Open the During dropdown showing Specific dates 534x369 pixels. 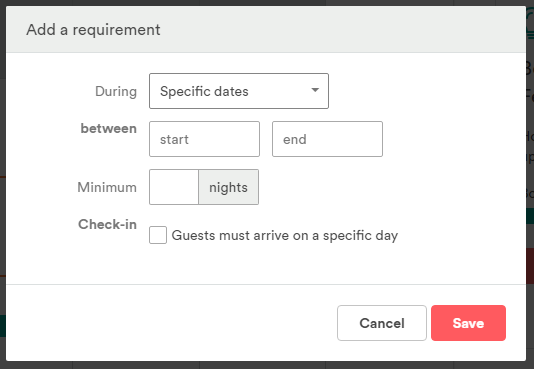coord(239,91)
